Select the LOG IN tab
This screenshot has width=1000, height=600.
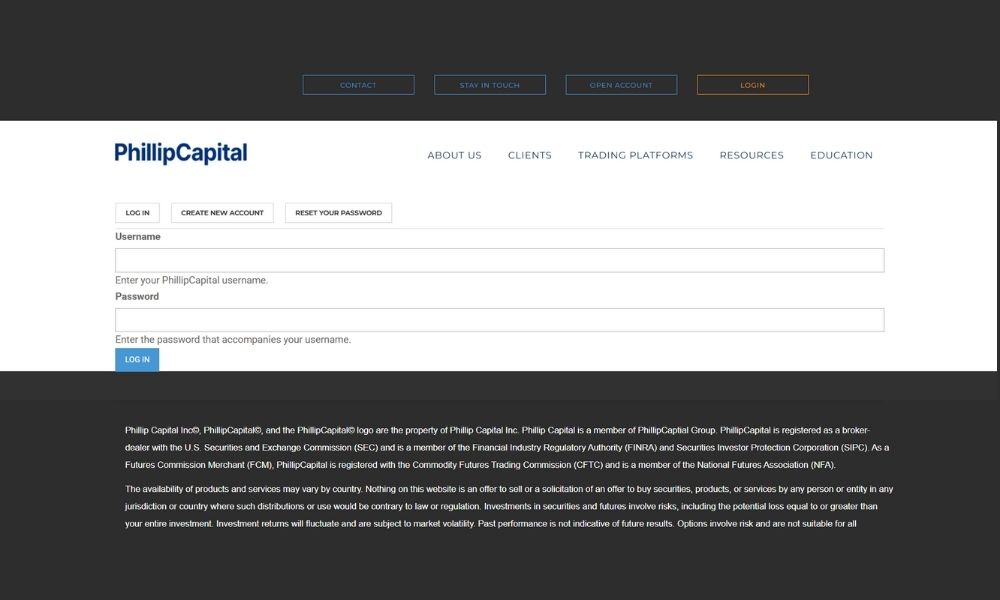137,212
